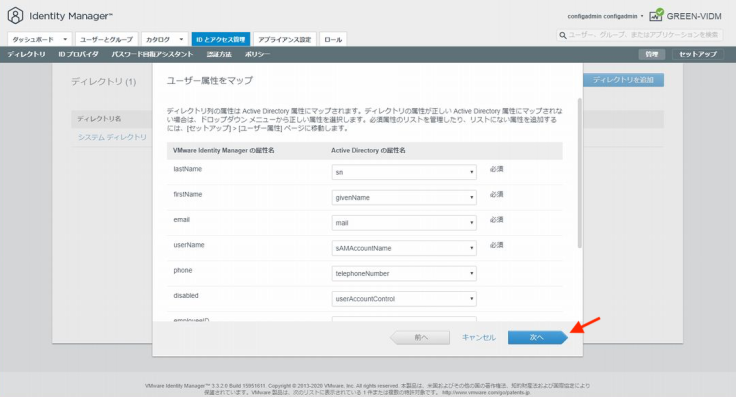Open the lastName attribute dropdown (sn)
This screenshot has width=736, height=397.
[x=404, y=172]
